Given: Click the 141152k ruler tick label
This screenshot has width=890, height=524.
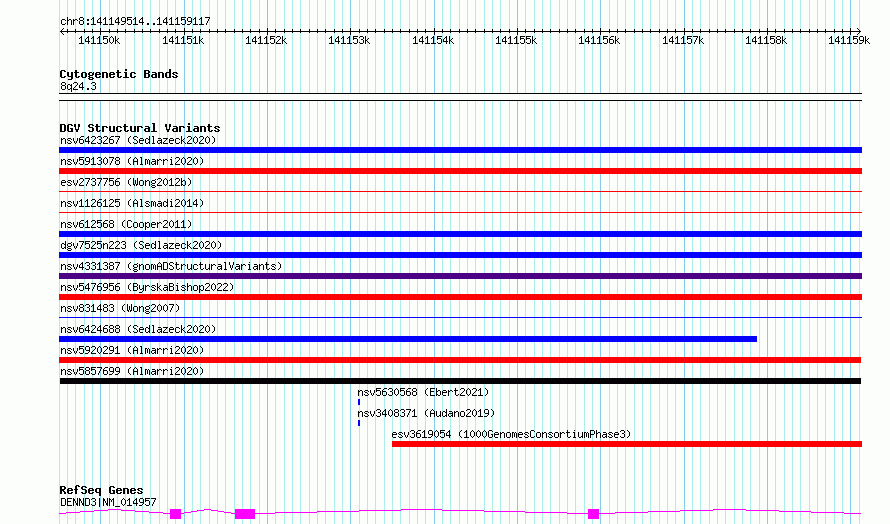Looking at the screenshot, I should 266,40.
